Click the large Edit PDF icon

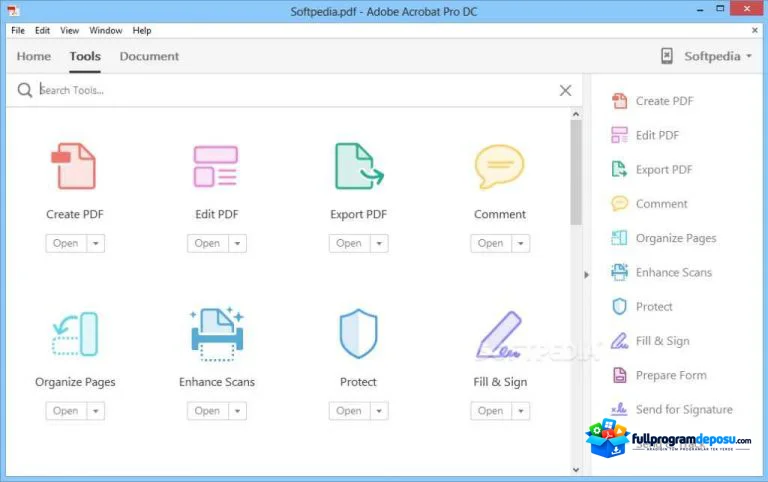tap(216, 166)
